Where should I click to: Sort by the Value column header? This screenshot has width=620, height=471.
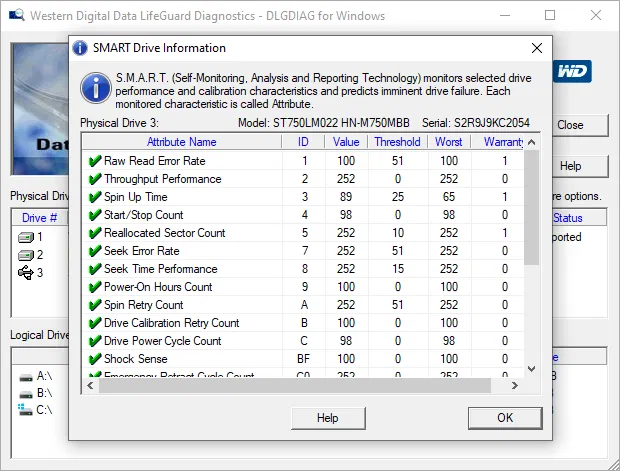[346, 142]
